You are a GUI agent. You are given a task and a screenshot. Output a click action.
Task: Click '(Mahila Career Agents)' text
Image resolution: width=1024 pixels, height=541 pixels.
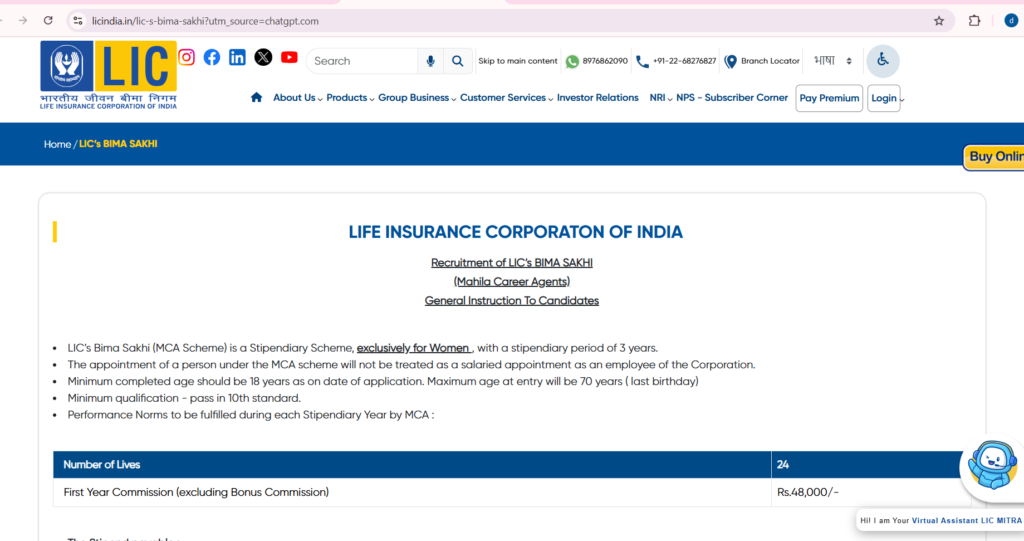click(512, 282)
